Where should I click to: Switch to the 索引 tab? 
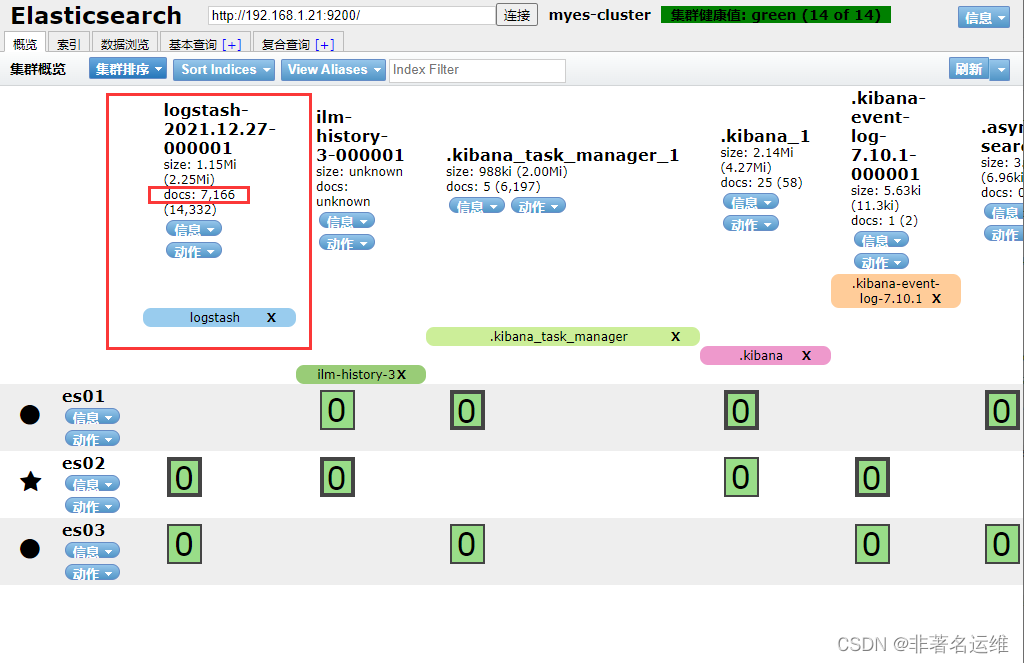pos(69,44)
